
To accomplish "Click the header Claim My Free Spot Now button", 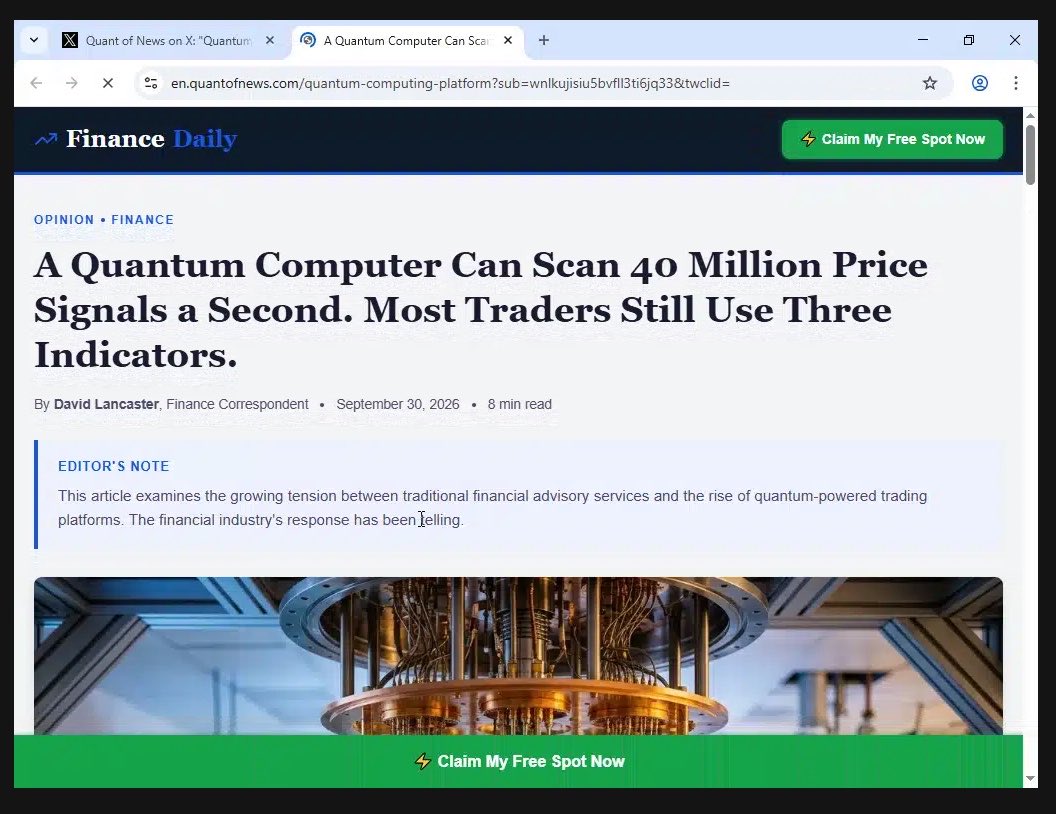I will pyautogui.click(x=892, y=139).
